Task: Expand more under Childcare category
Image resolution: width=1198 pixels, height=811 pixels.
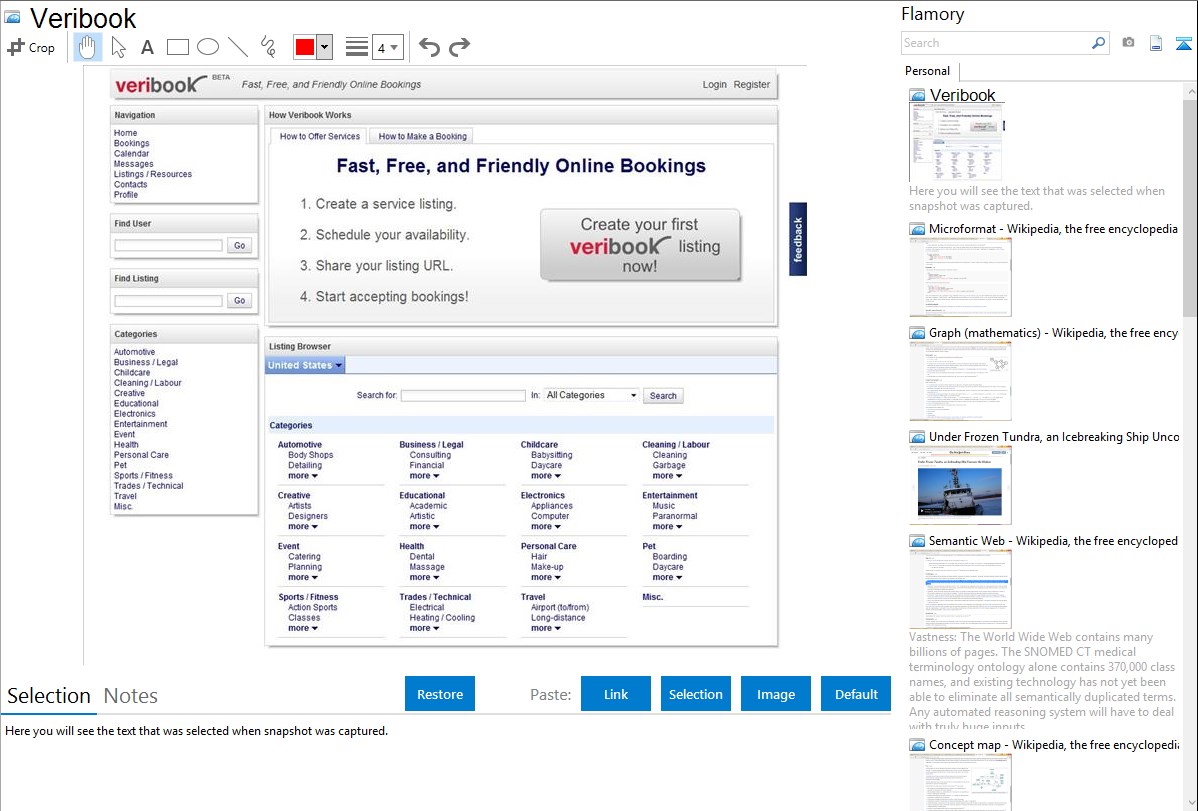Action: click(546, 475)
